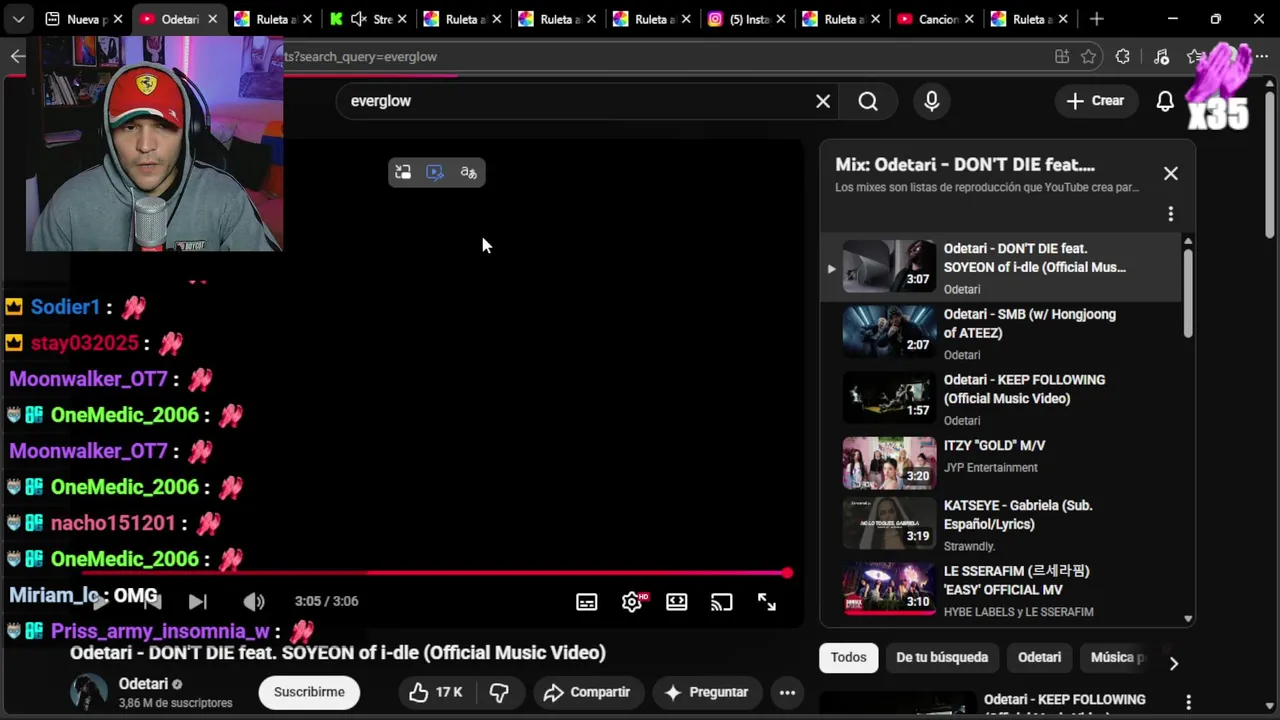The image size is (1280, 720).
Task: Click the video progress bar
Action: click(x=430, y=573)
